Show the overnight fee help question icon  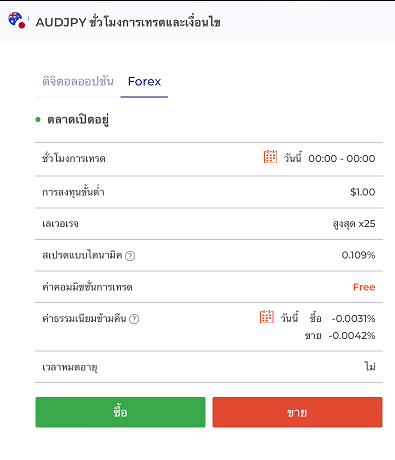pyautogui.click(x=134, y=319)
